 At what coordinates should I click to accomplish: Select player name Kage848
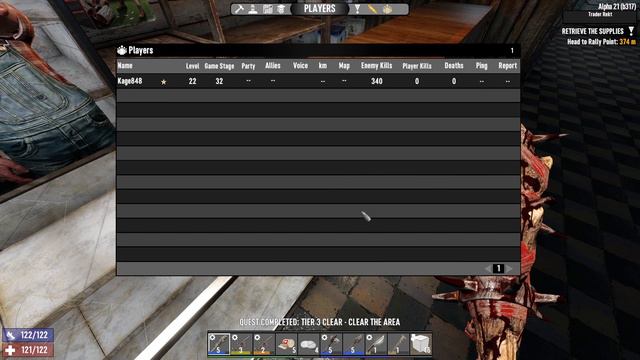click(x=130, y=81)
